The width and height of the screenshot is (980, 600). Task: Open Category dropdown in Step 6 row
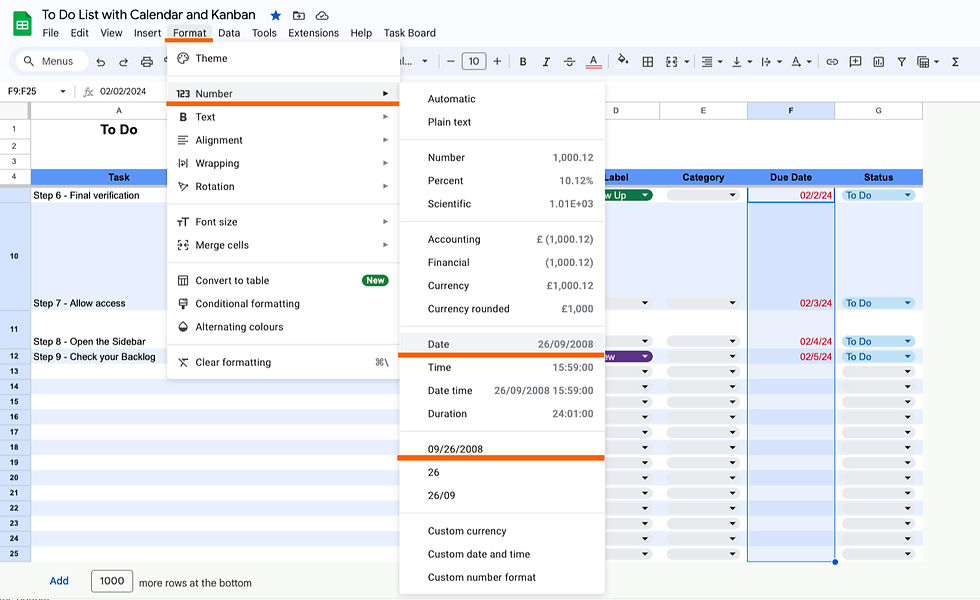coord(732,196)
